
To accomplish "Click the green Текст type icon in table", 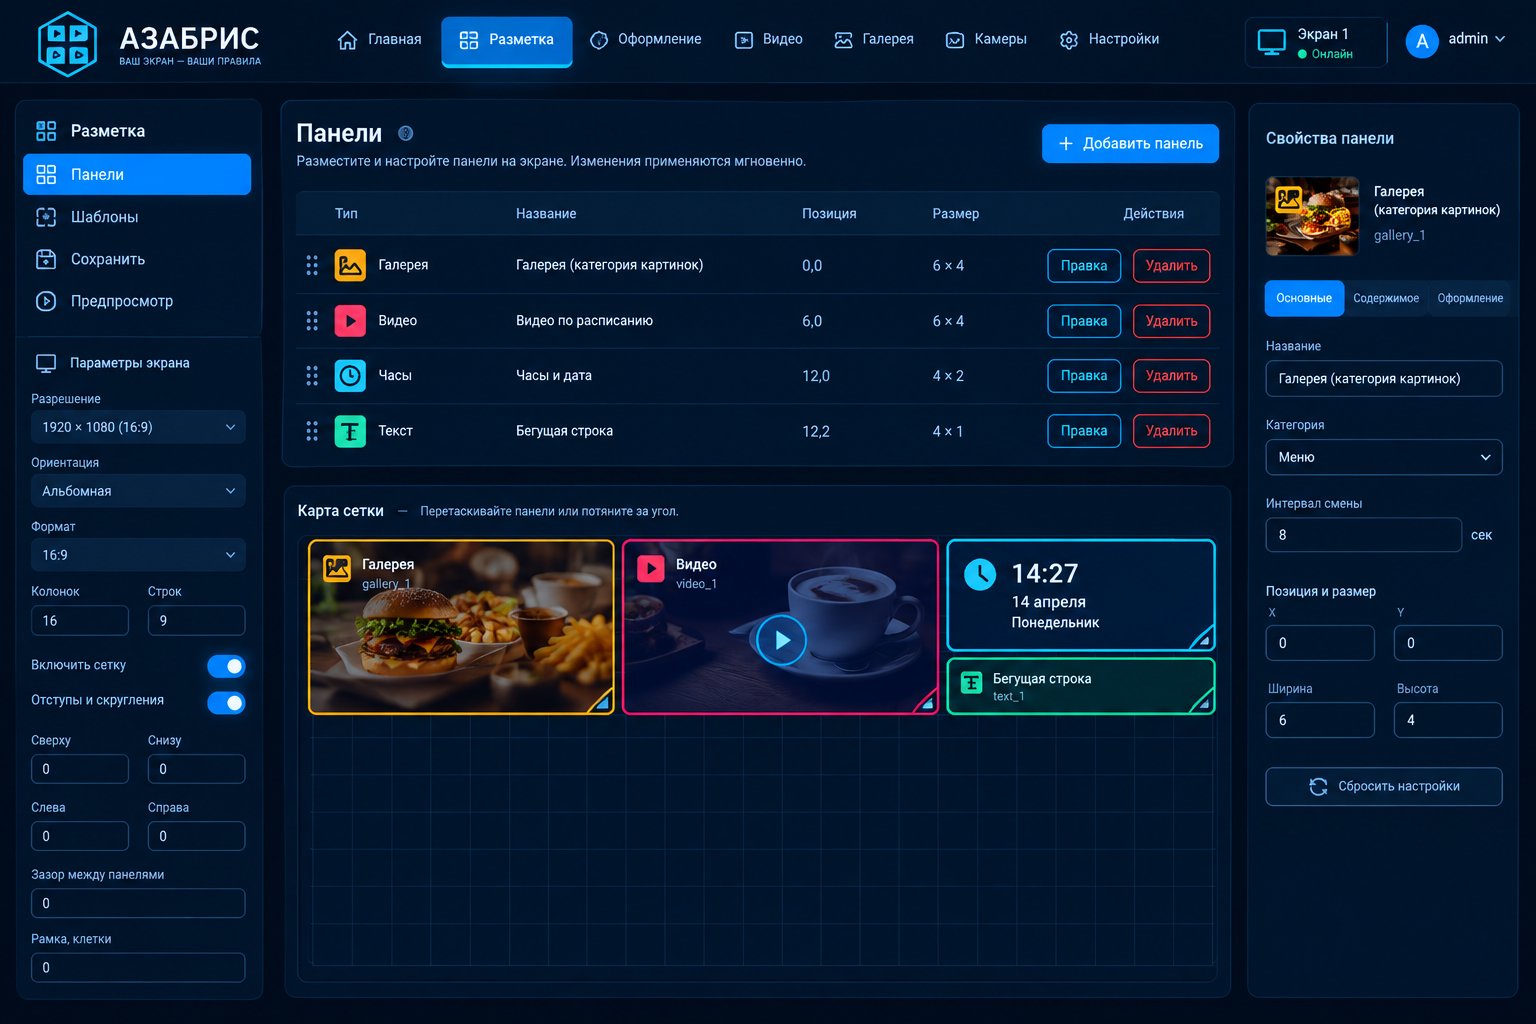I will (350, 431).
